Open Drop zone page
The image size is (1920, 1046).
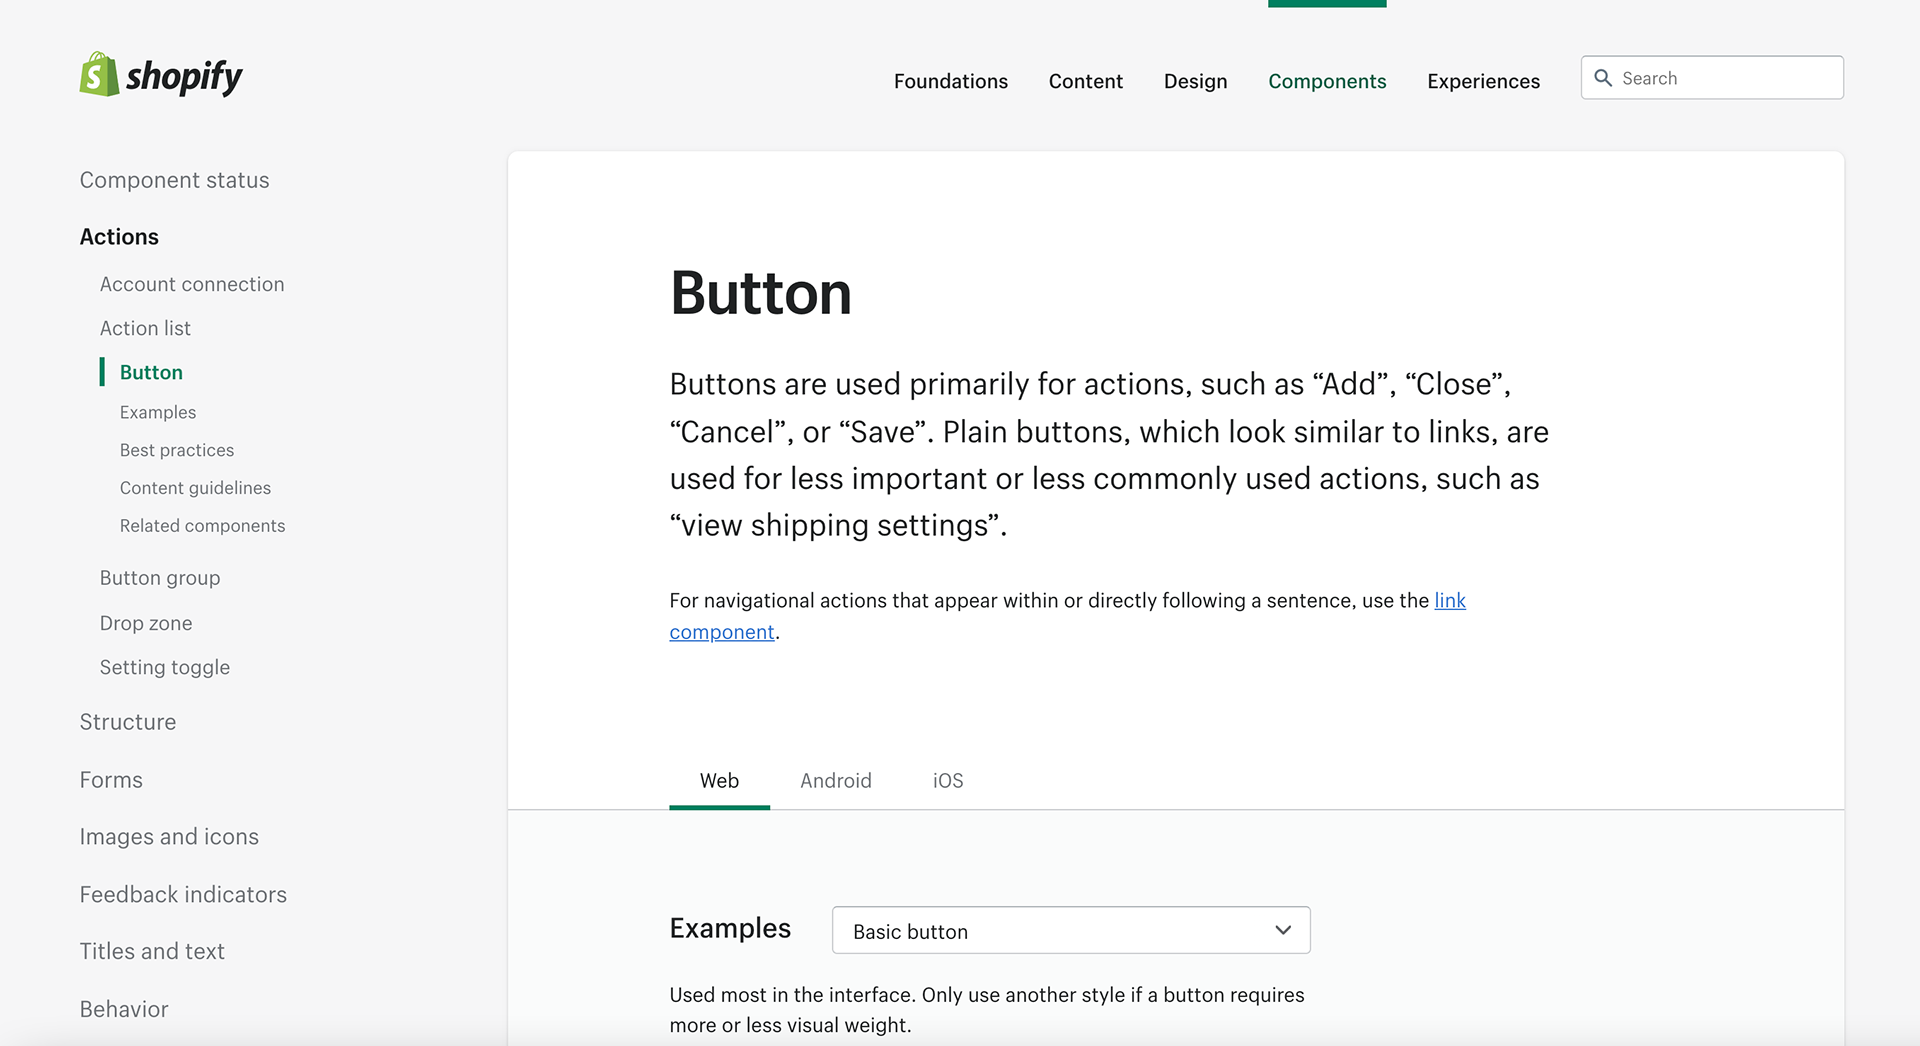point(146,623)
